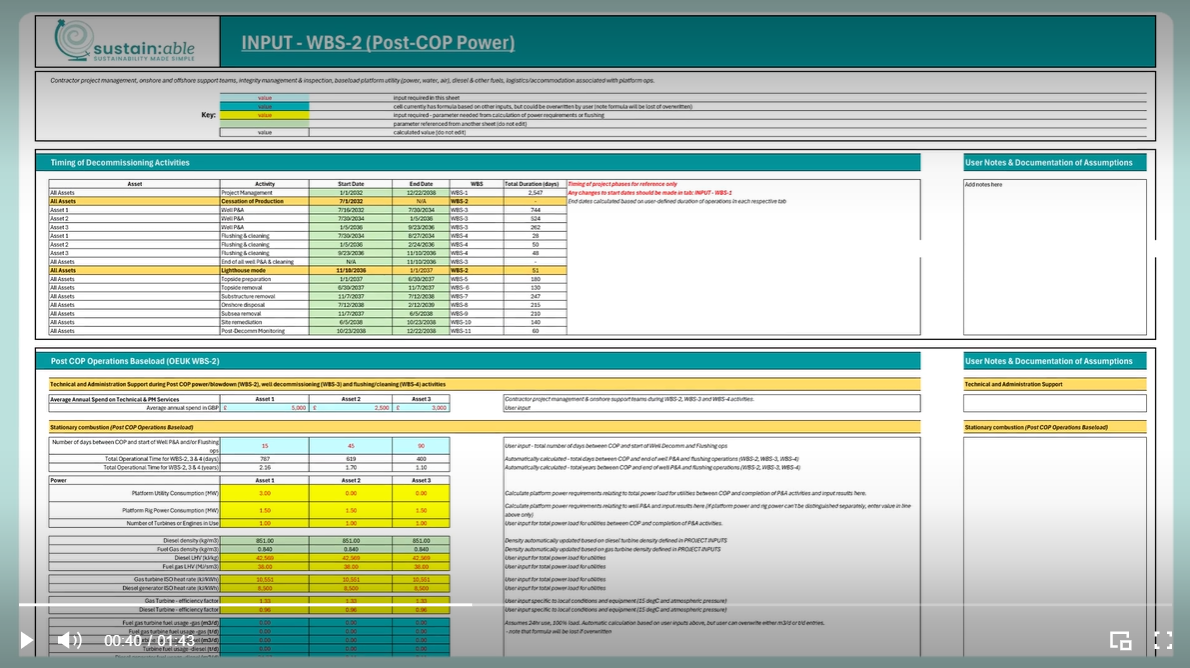Screen dimensions: 1190x668
Task: Click upper User Notes & Documentation header
Action: click(x=1055, y=162)
